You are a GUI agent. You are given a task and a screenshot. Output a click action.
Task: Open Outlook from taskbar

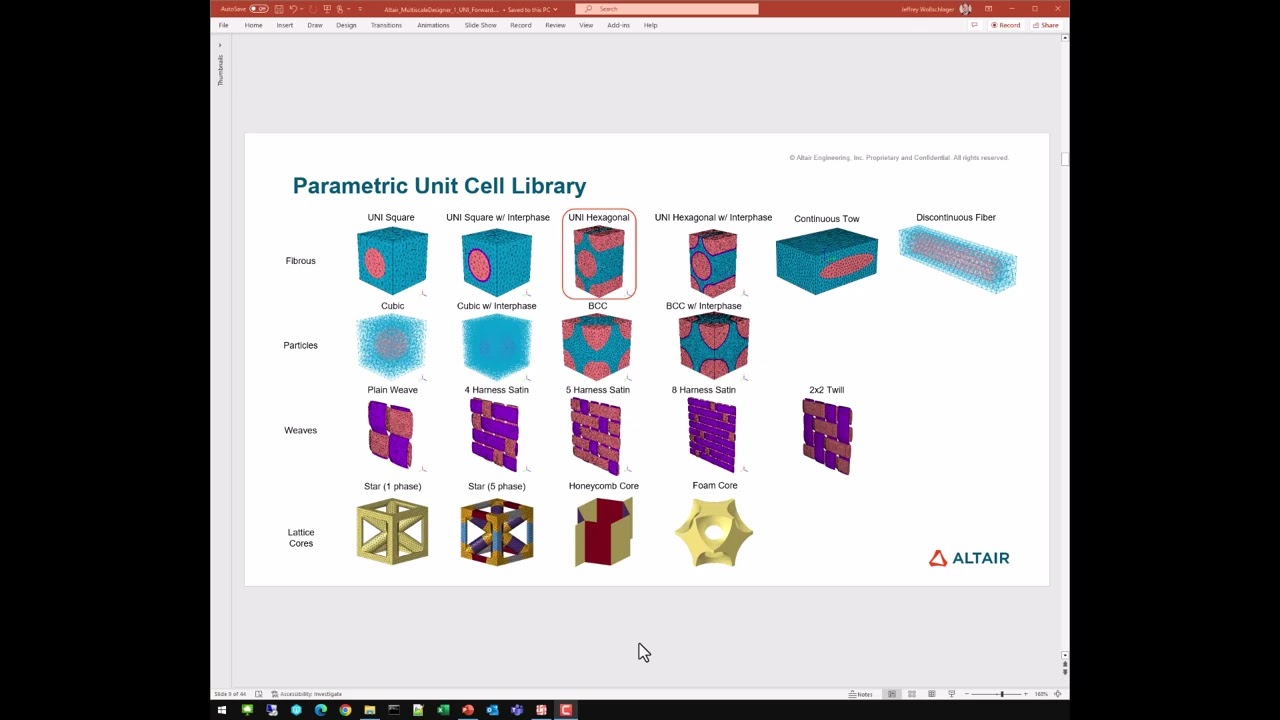point(492,710)
